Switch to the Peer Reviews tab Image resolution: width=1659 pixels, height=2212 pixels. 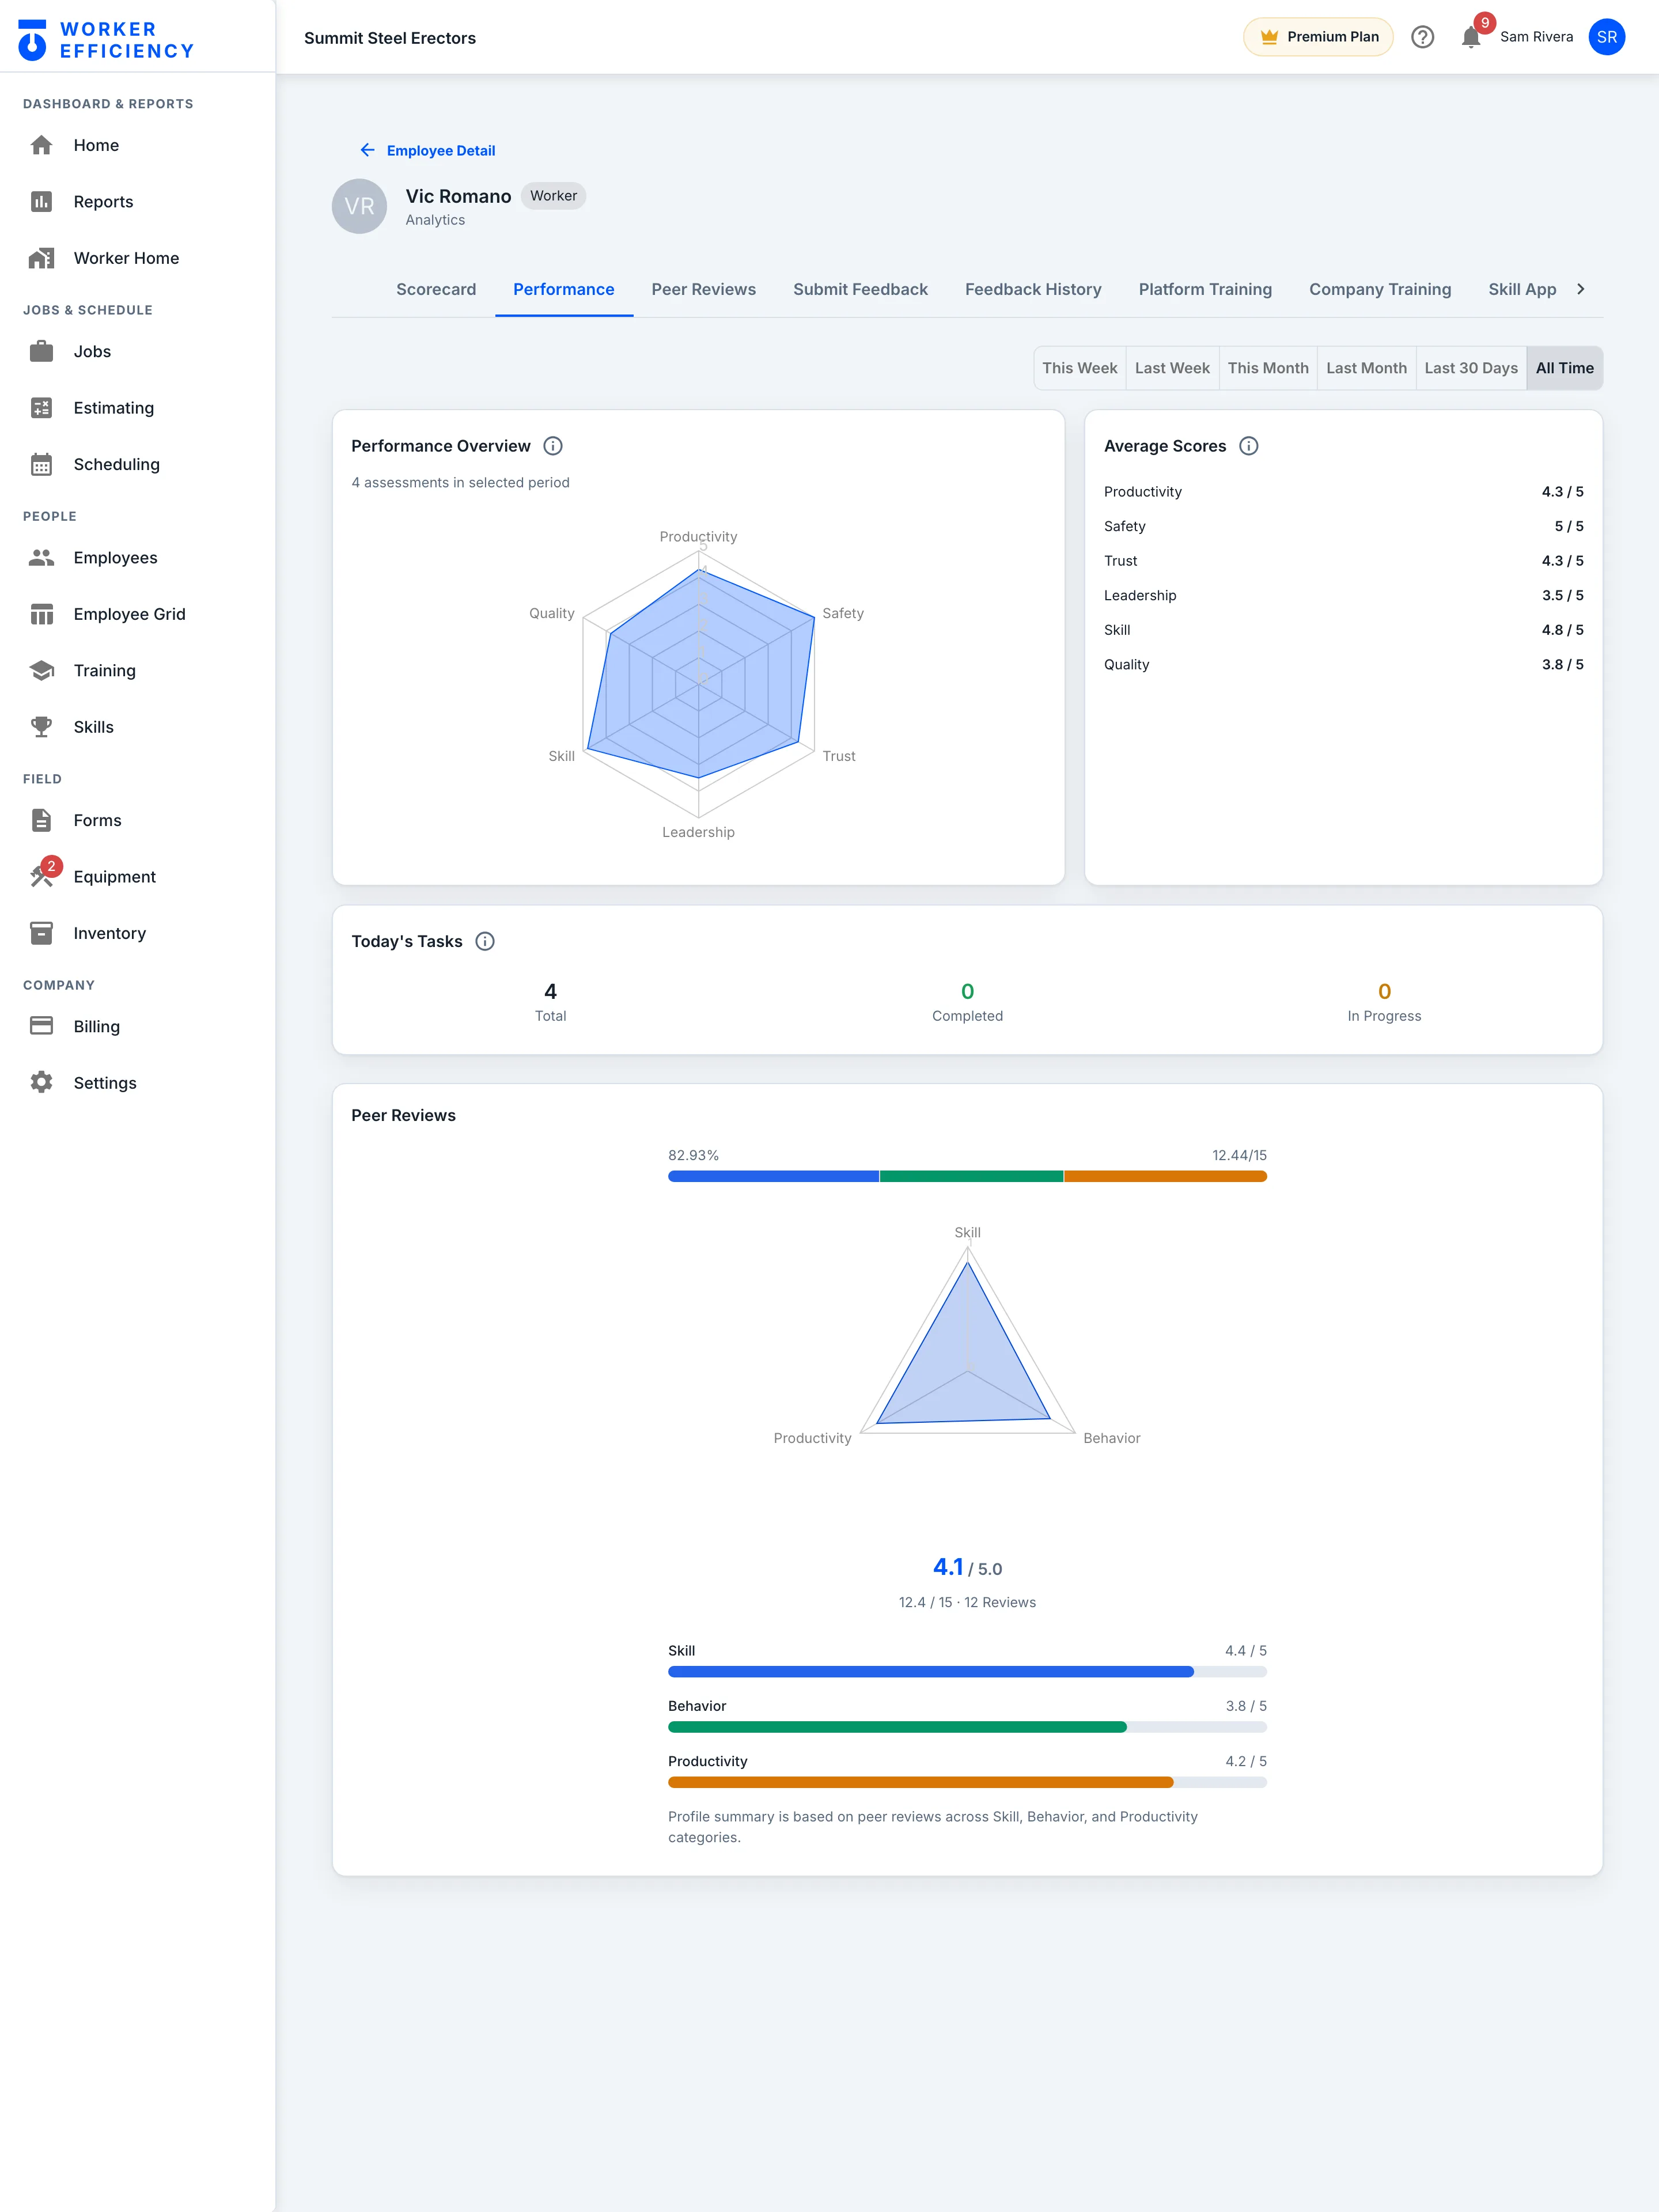coord(703,289)
